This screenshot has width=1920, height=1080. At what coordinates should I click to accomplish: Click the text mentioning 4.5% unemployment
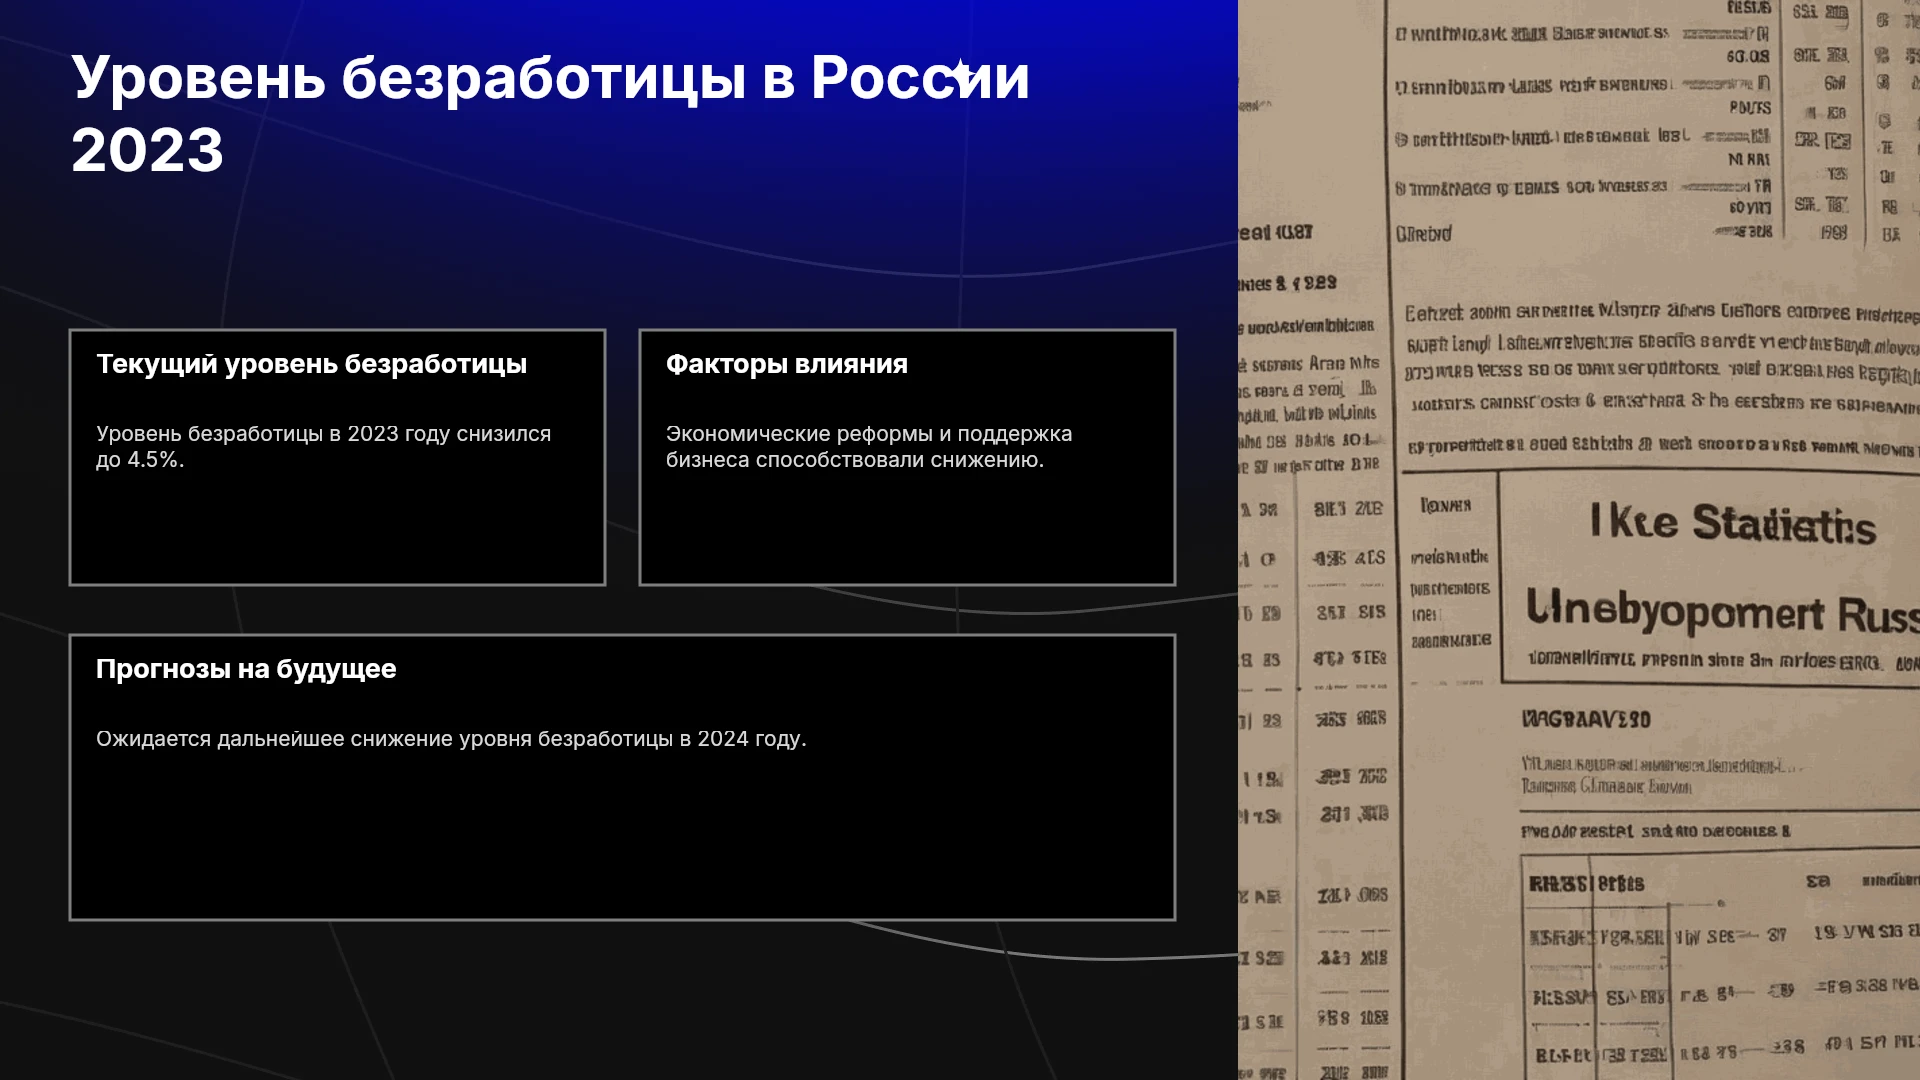point(323,447)
